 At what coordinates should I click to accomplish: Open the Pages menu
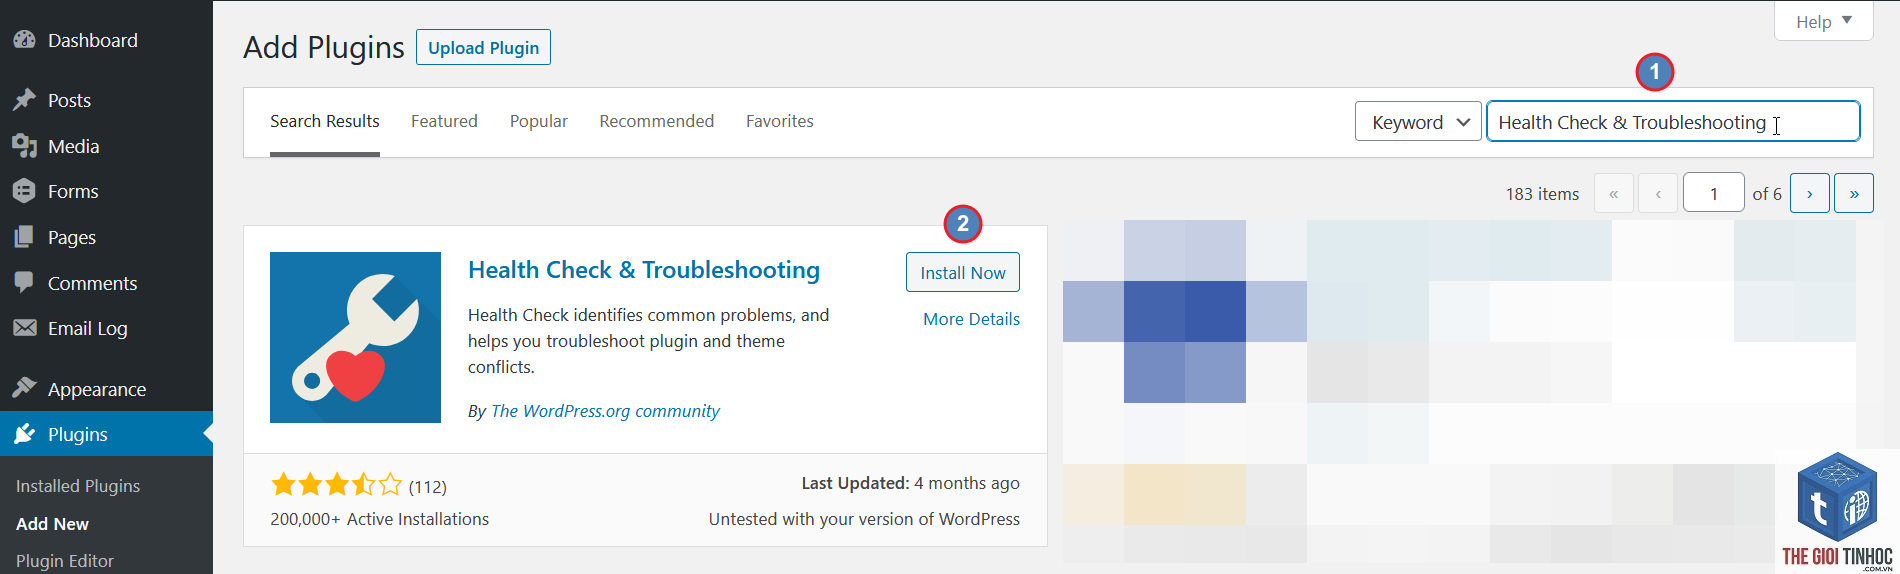106,237
